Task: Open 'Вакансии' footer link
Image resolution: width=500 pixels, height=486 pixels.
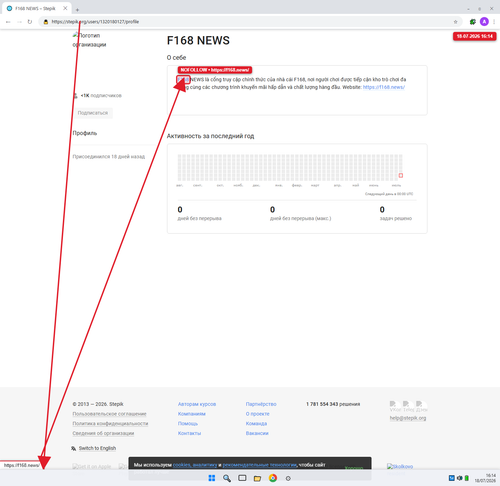Action: click(257, 433)
